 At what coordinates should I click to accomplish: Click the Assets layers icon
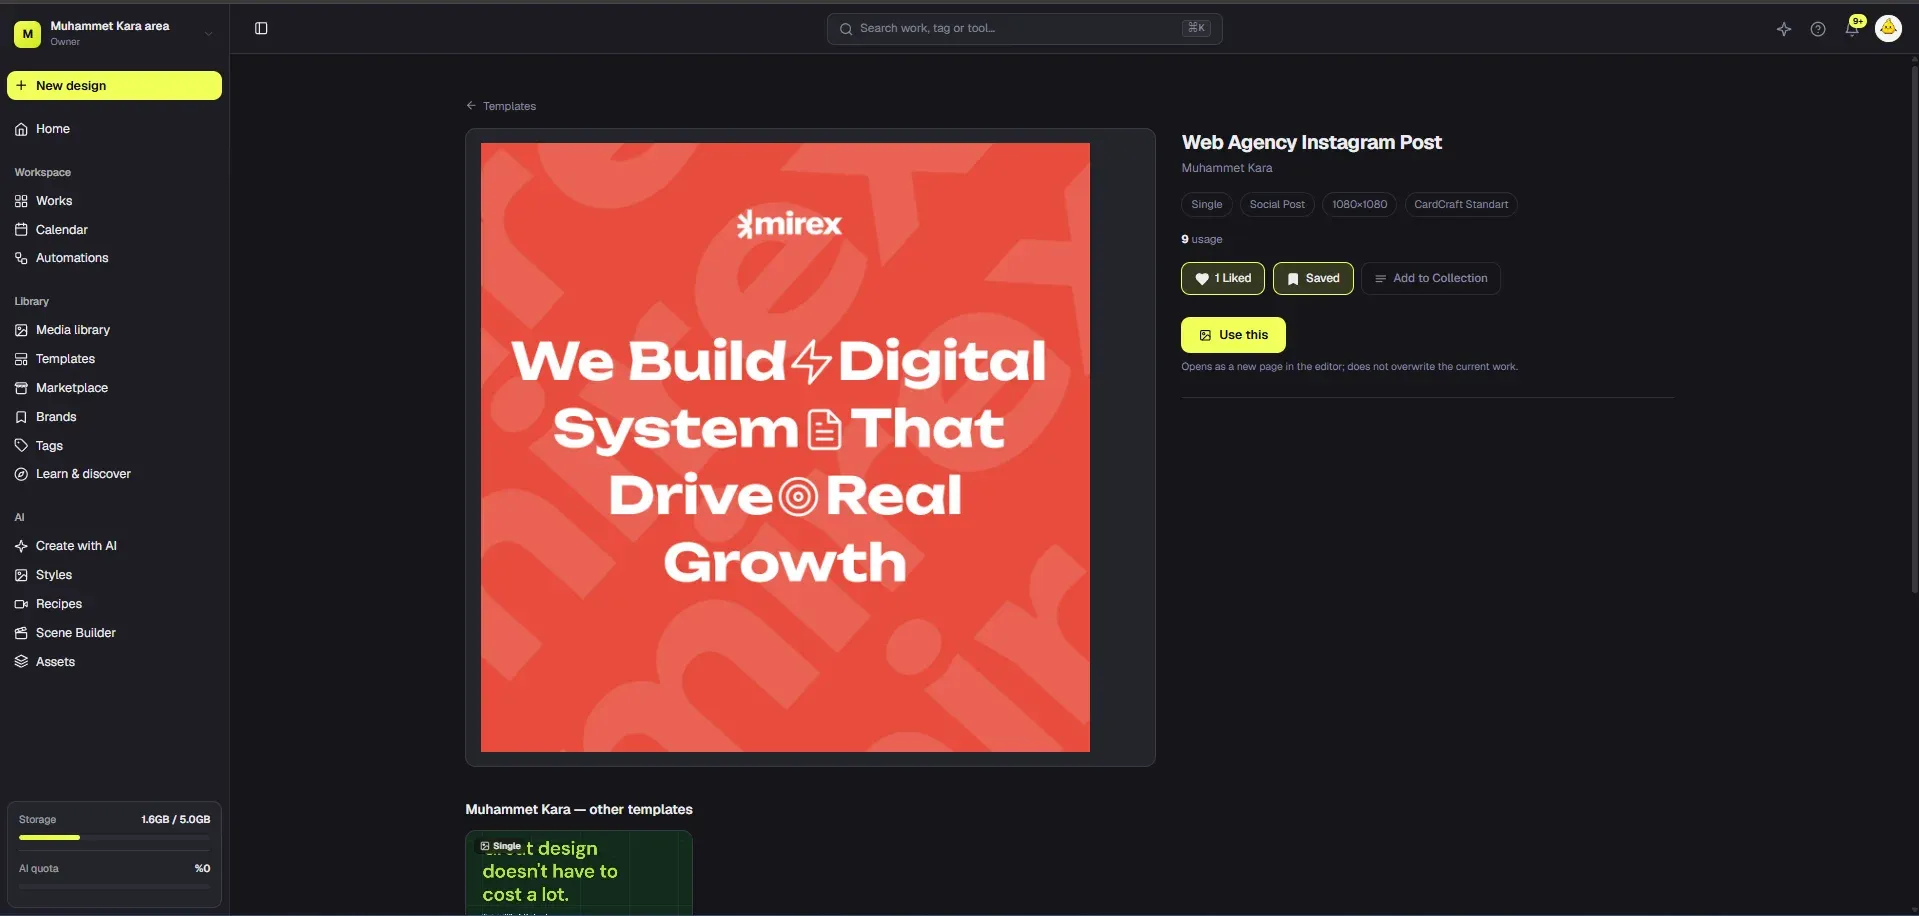(x=21, y=662)
